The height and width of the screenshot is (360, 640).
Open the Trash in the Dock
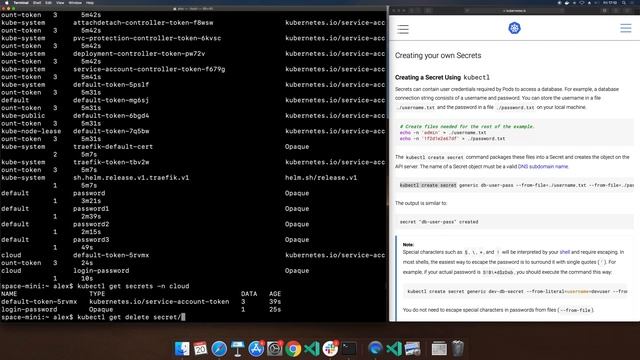[458, 349]
